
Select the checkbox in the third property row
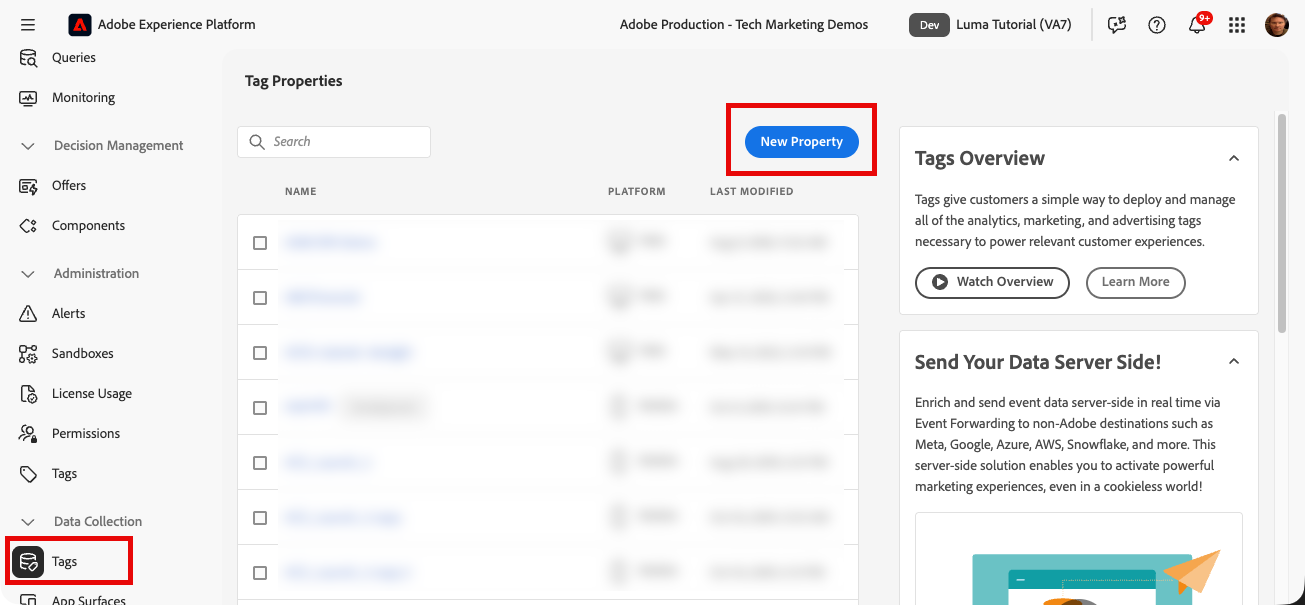(260, 353)
